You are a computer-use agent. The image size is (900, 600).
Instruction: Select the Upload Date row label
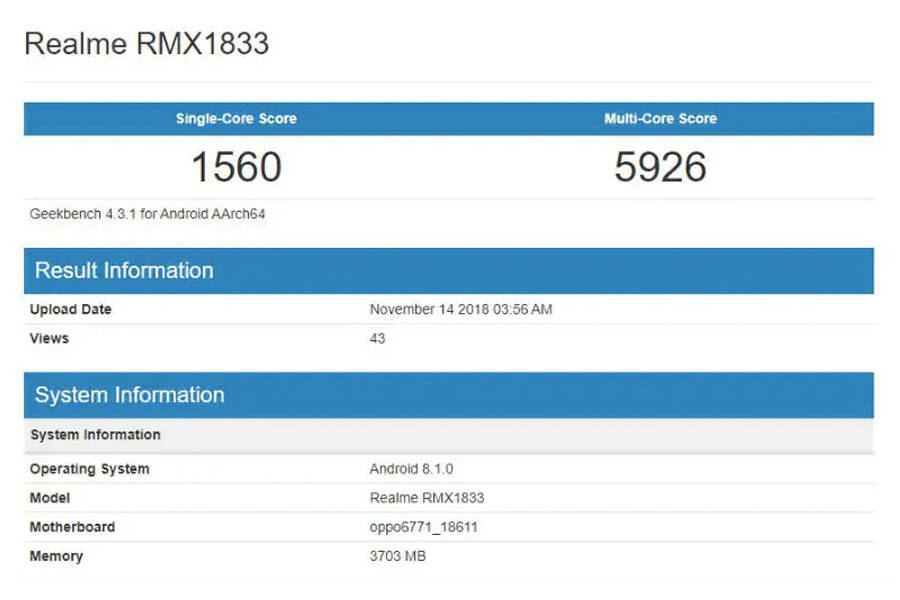pos(70,309)
